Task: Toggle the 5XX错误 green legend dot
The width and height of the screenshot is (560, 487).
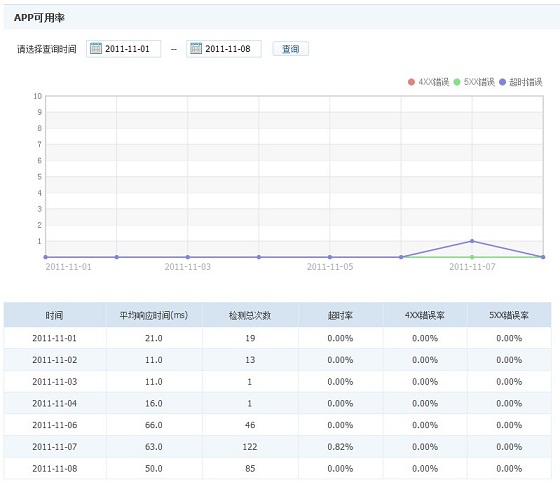Action: coord(457,82)
